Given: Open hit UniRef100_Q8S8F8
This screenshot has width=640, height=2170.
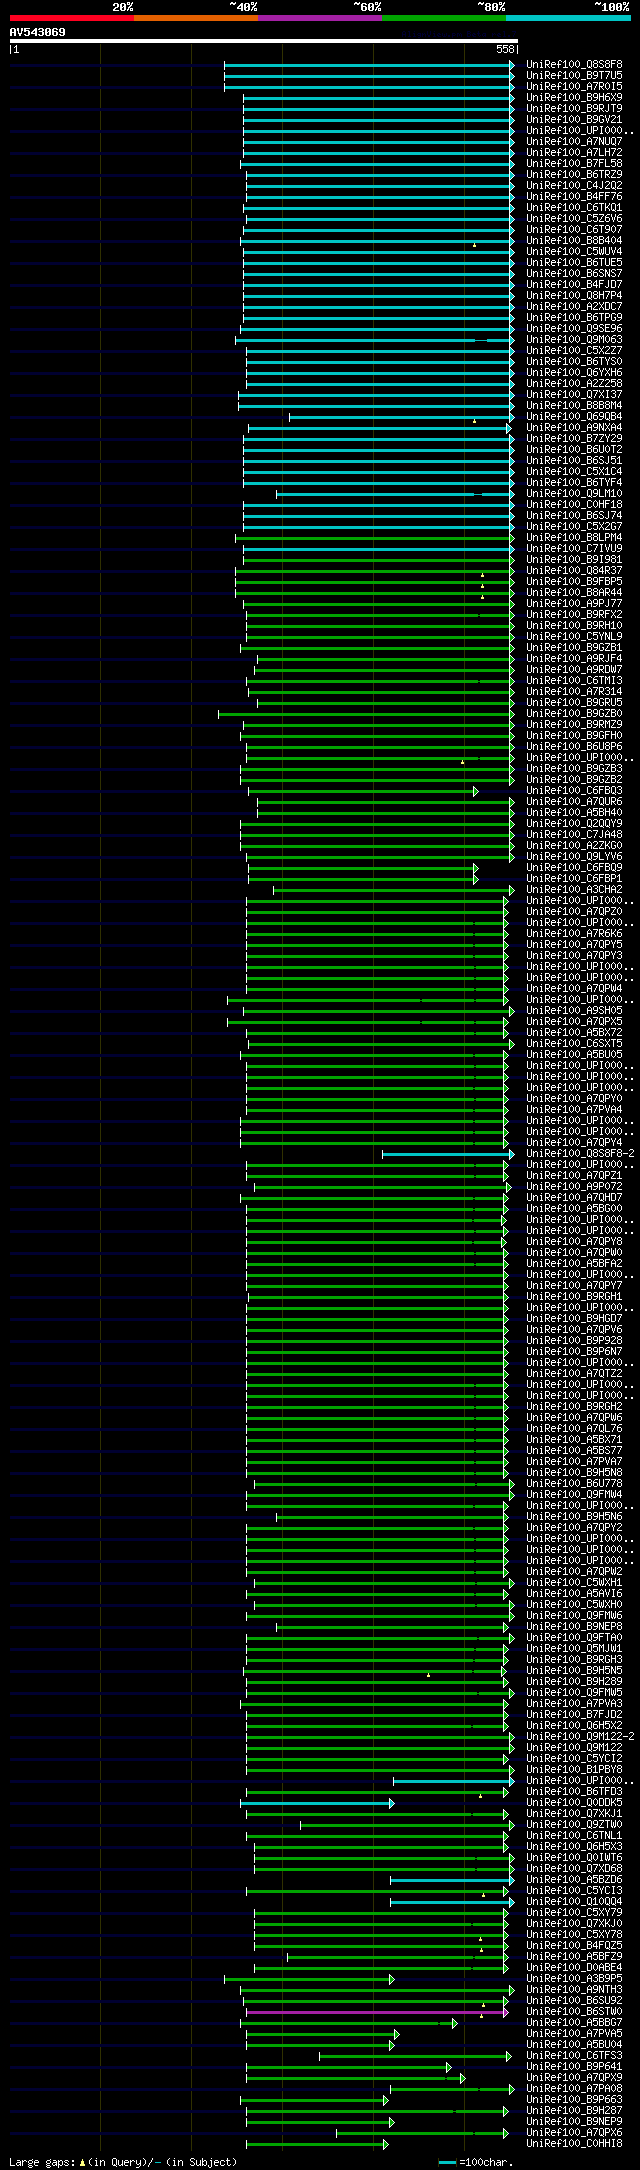Looking at the screenshot, I should [x=574, y=64].
